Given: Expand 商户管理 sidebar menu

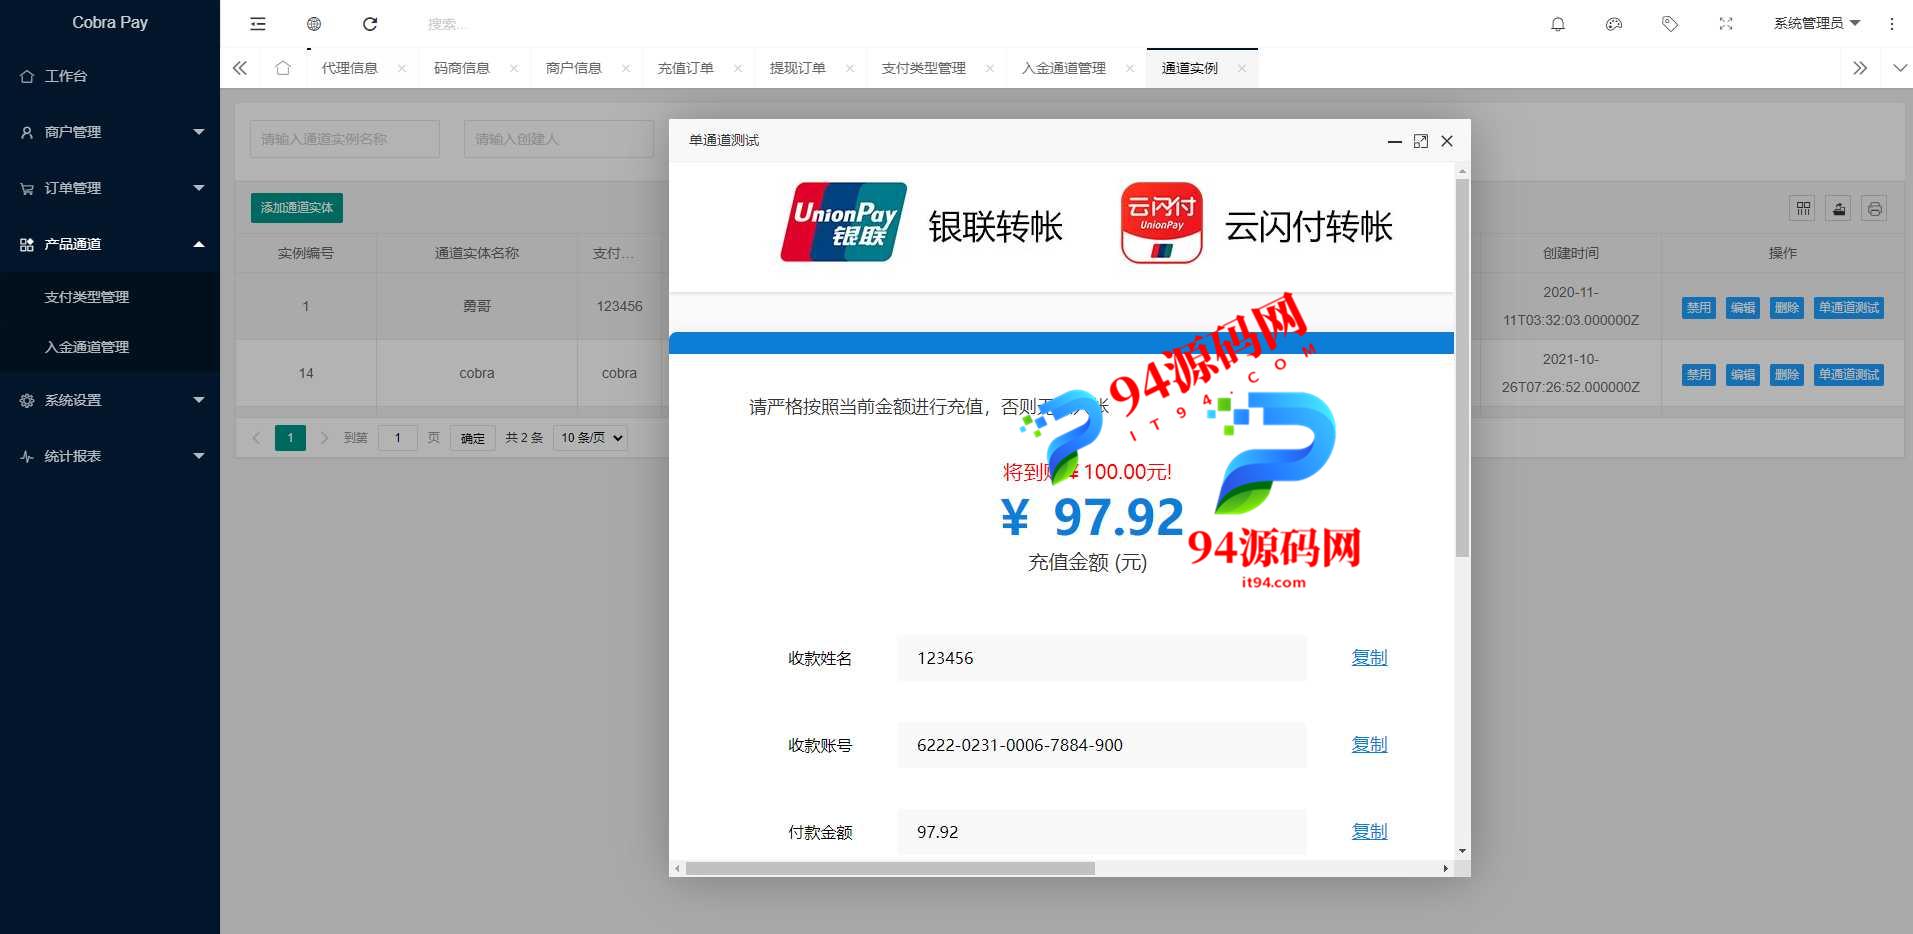Looking at the screenshot, I should pos(110,132).
